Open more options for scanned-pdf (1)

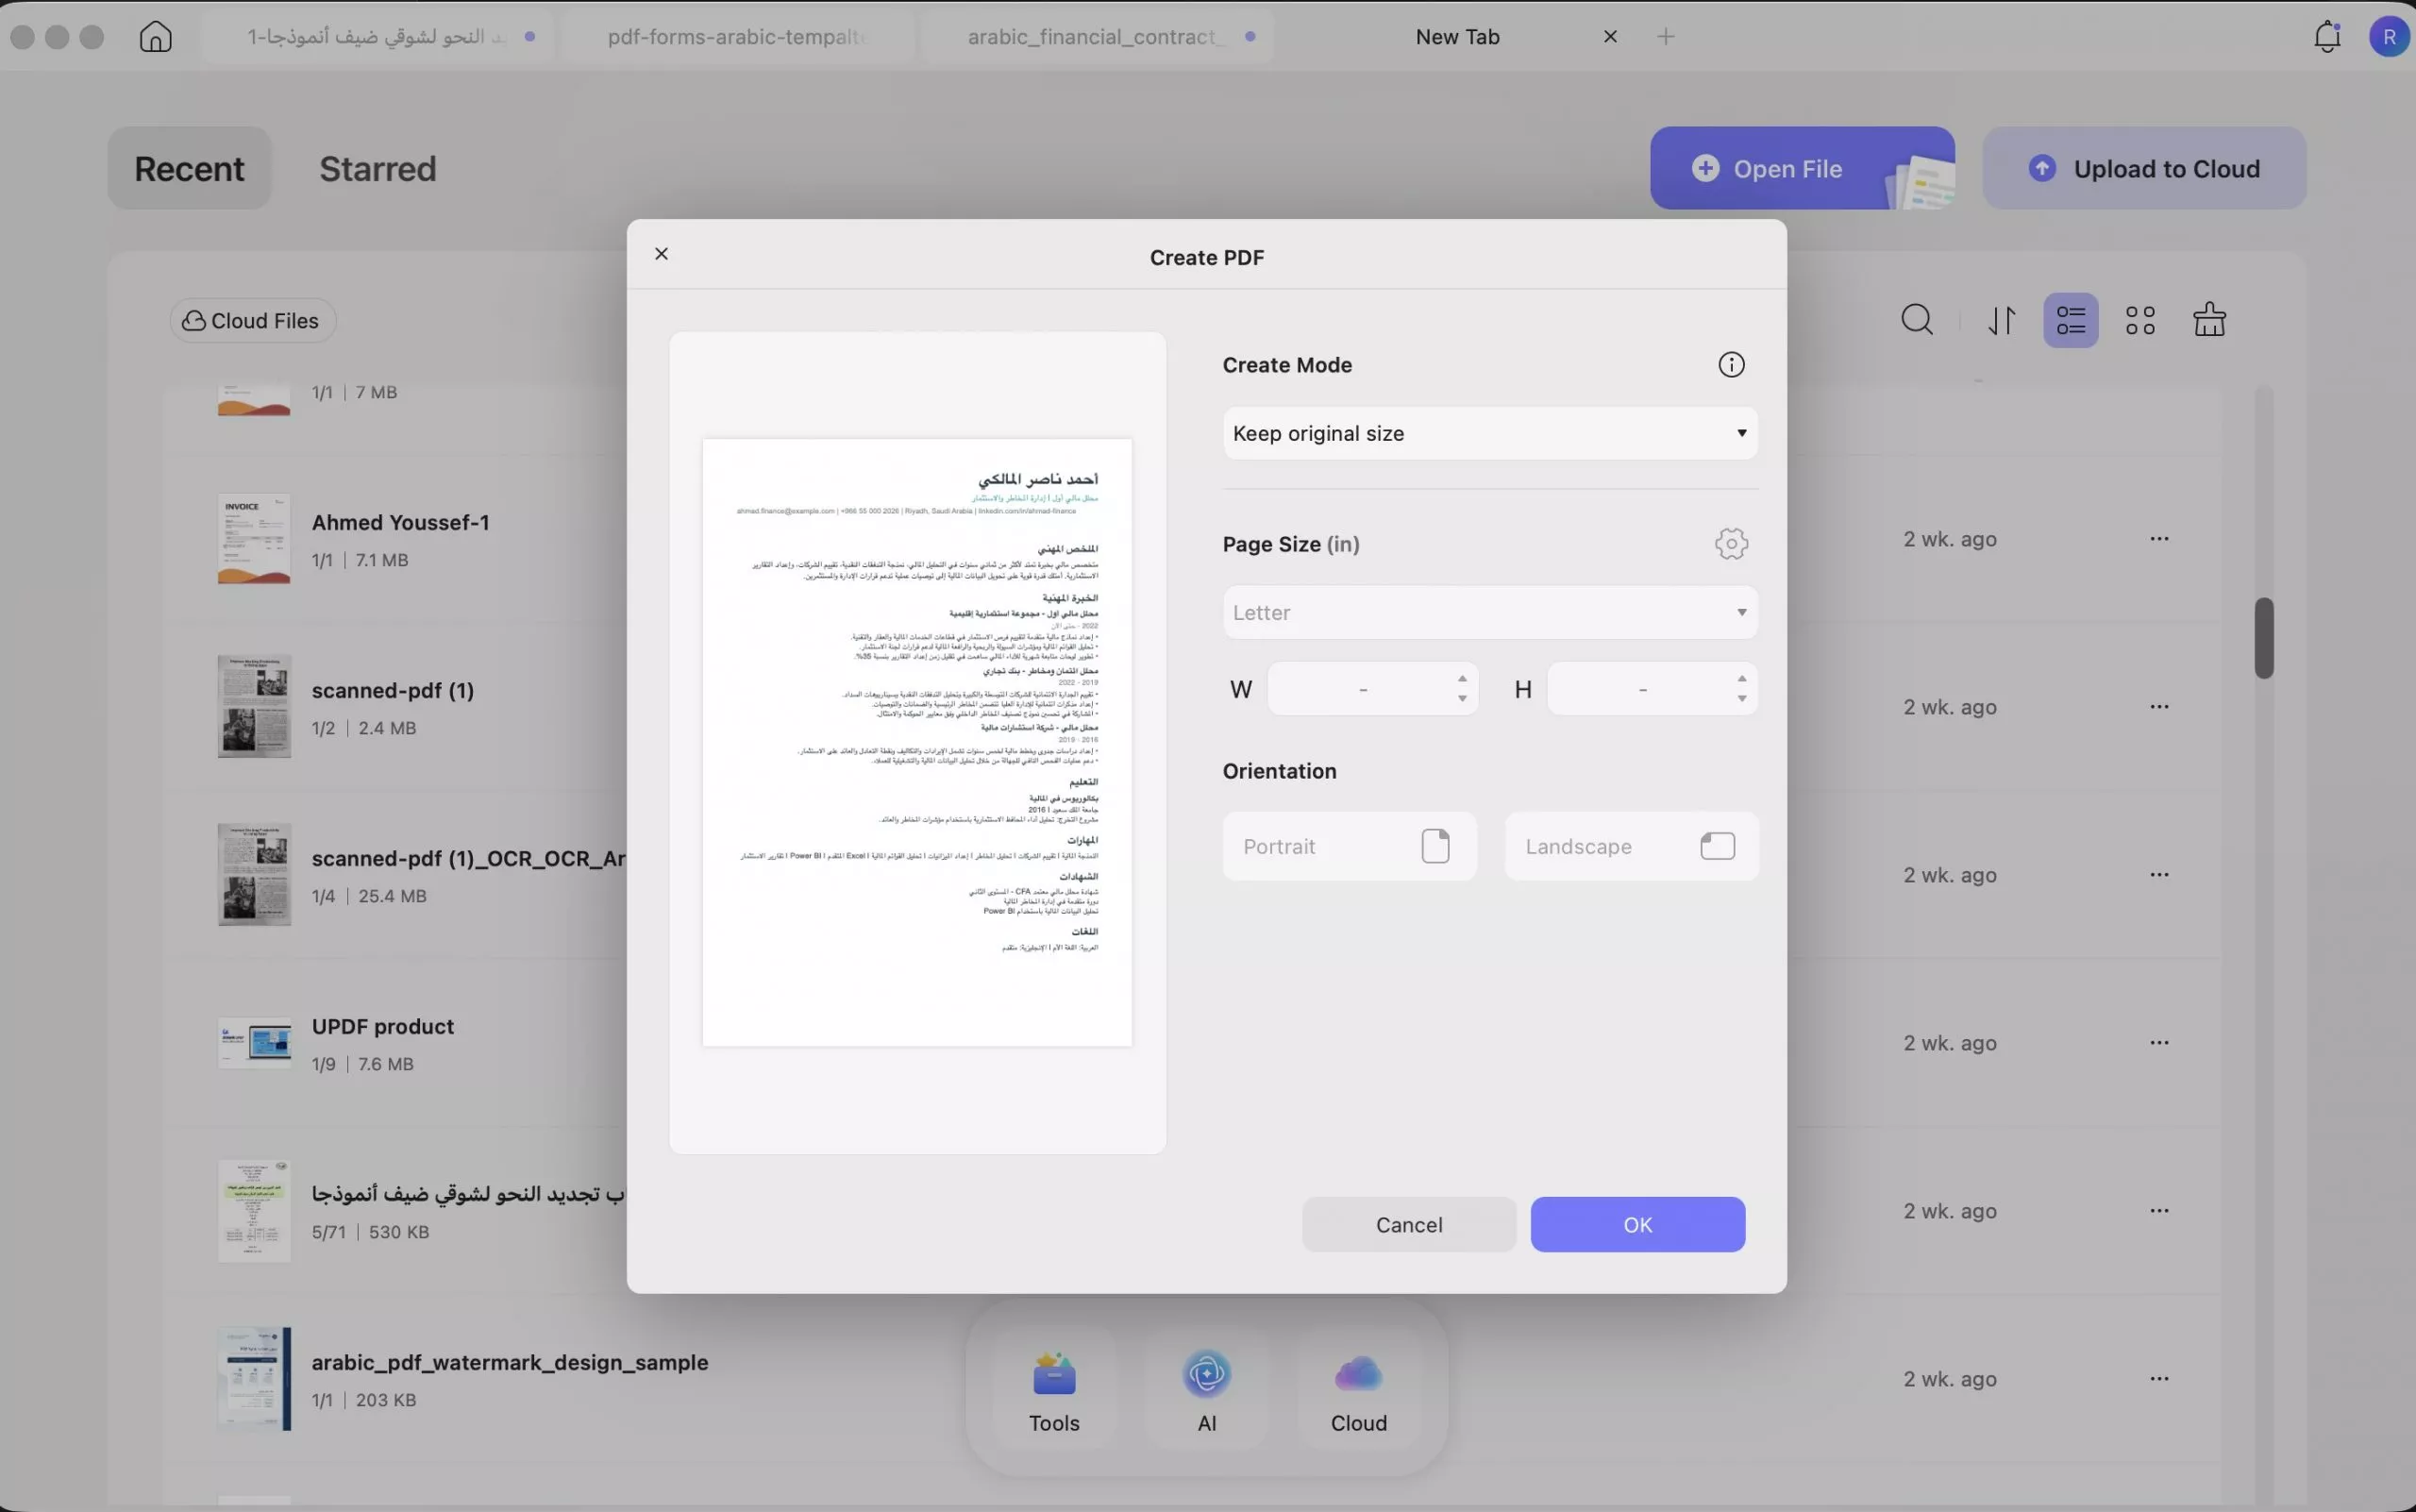tap(2159, 707)
